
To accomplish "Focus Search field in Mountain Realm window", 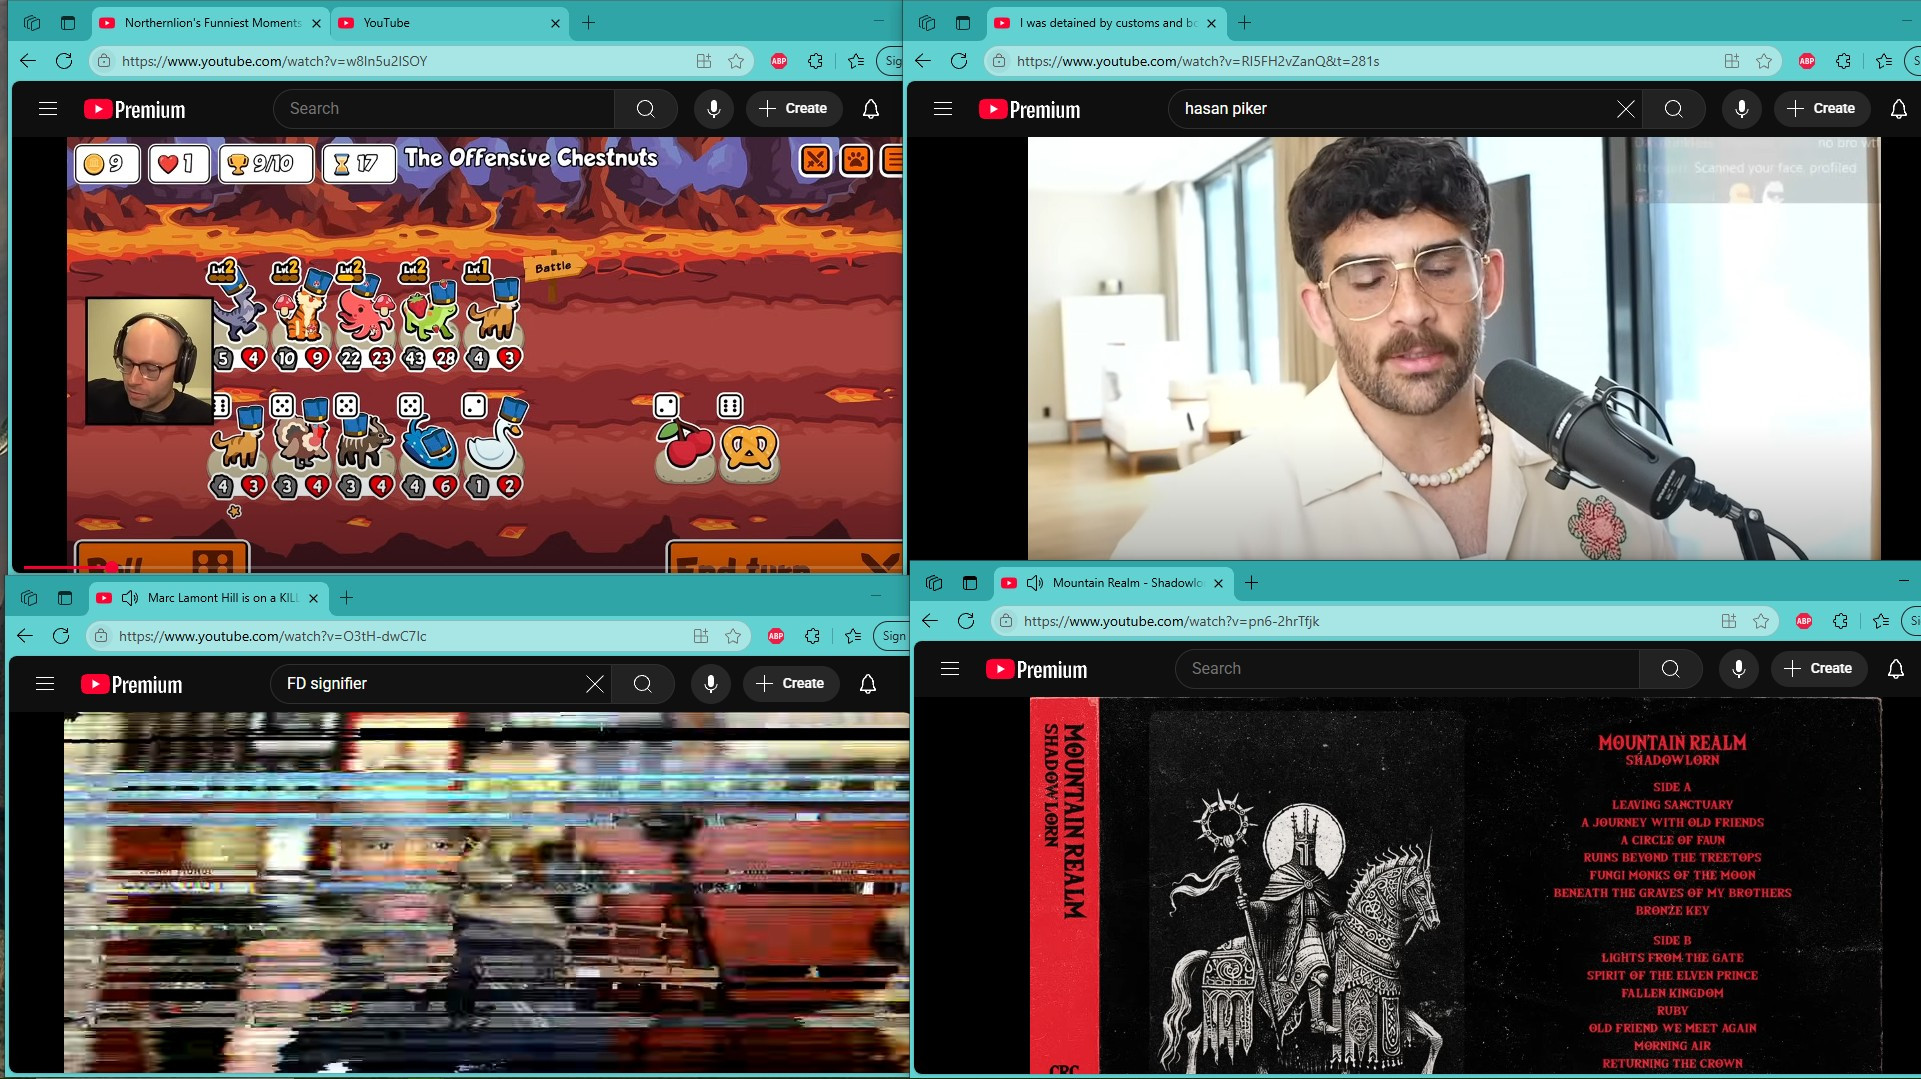I will (x=1408, y=669).
